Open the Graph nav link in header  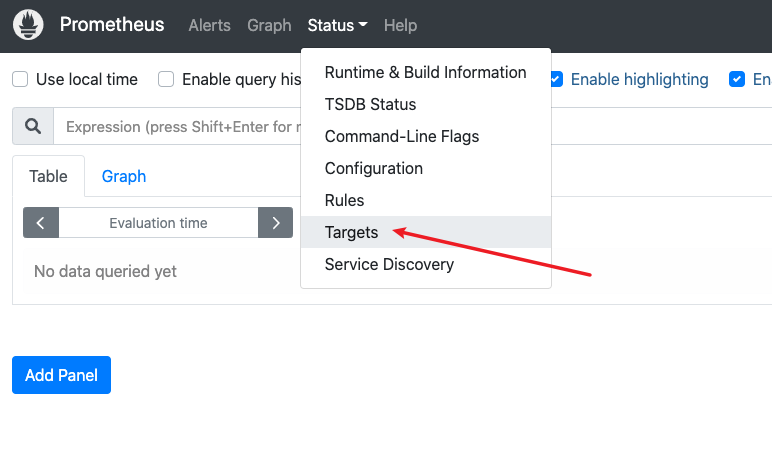[x=269, y=25]
